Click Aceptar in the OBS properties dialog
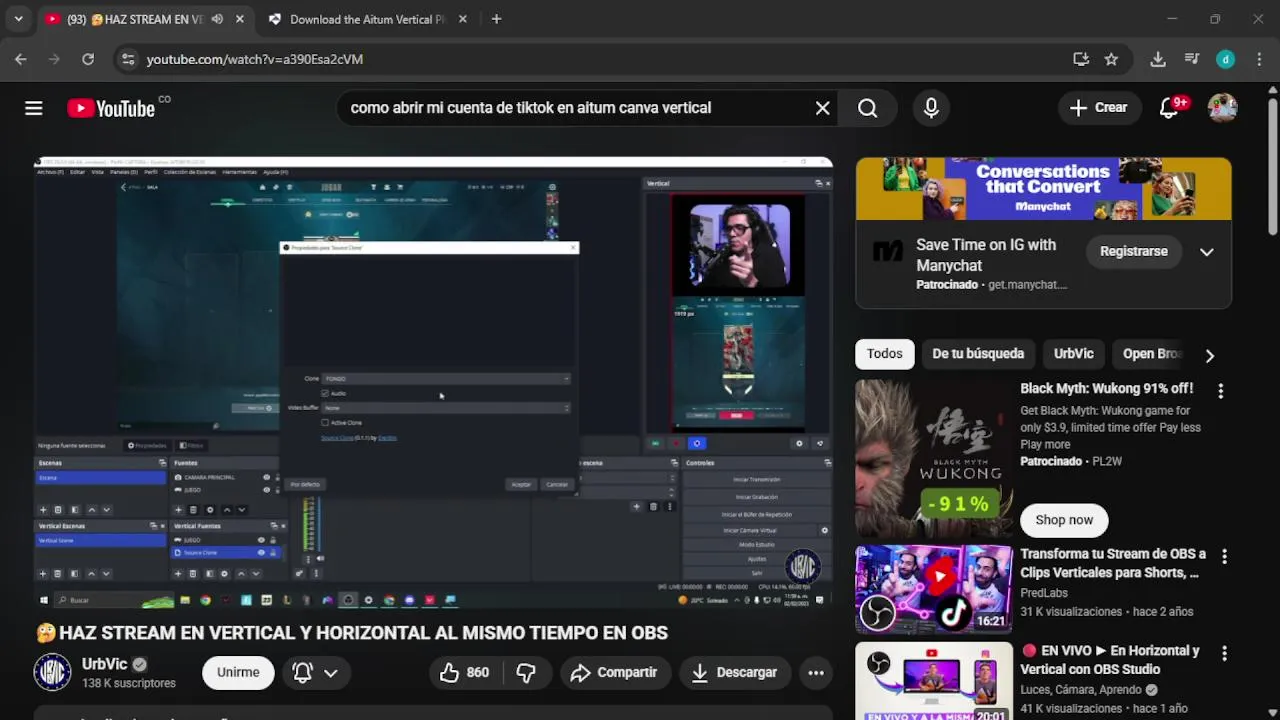1280x720 pixels. click(x=521, y=484)
